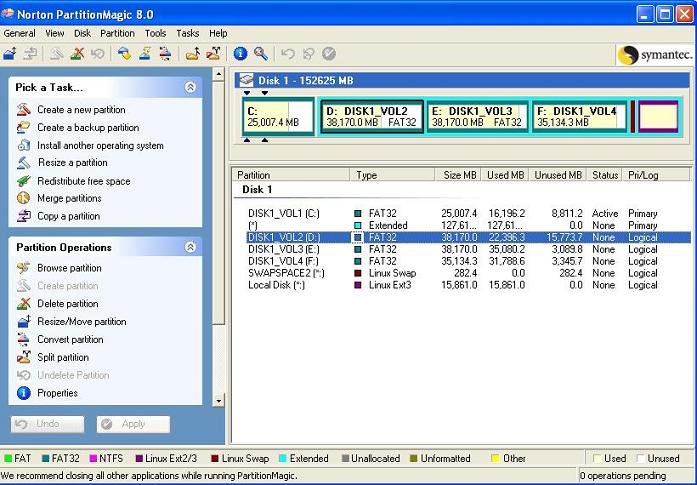Open the Partition menu
Screen dimensions: 697x485
[x=117, y=33]
